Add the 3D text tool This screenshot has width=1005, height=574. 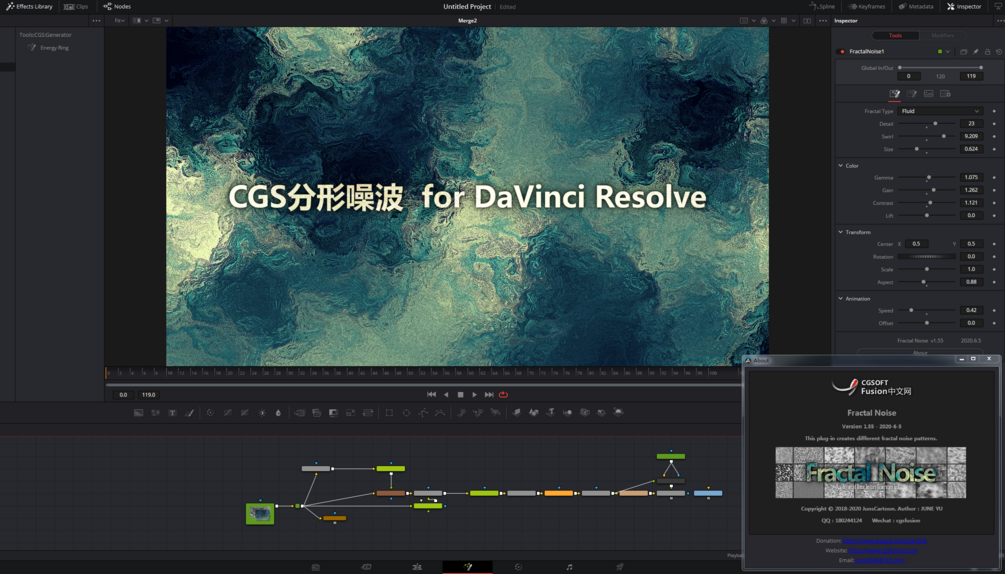coord(551,413)
